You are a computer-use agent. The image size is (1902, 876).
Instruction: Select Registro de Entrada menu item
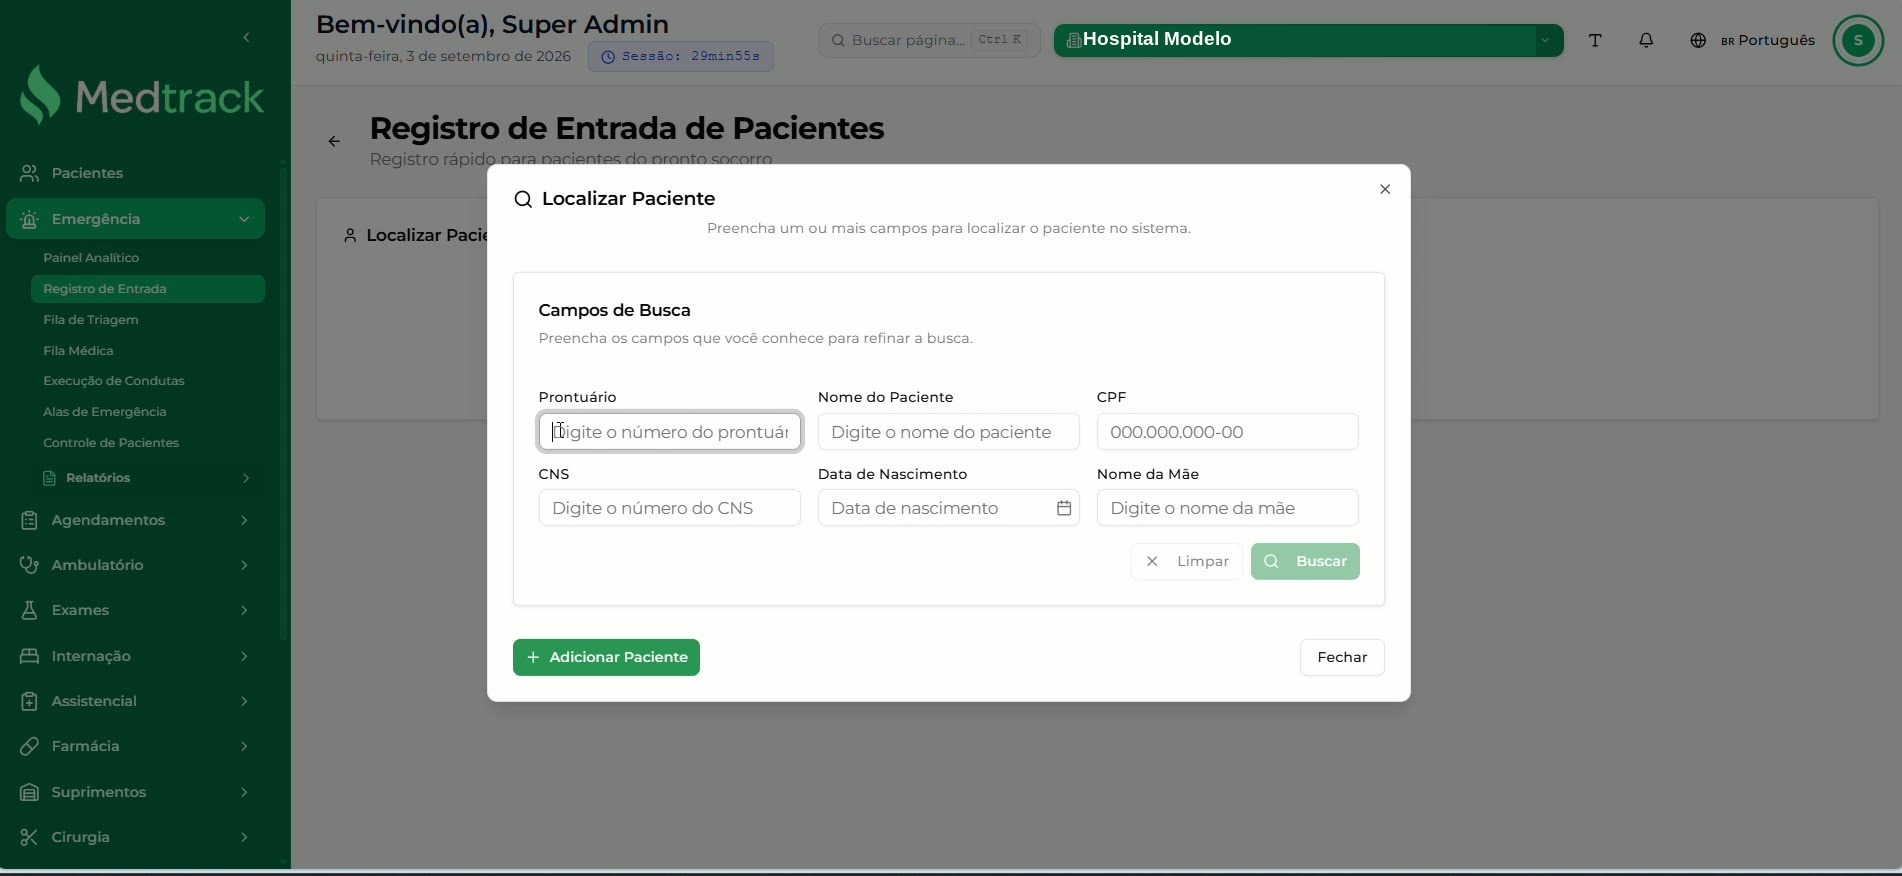pos(148,289)
